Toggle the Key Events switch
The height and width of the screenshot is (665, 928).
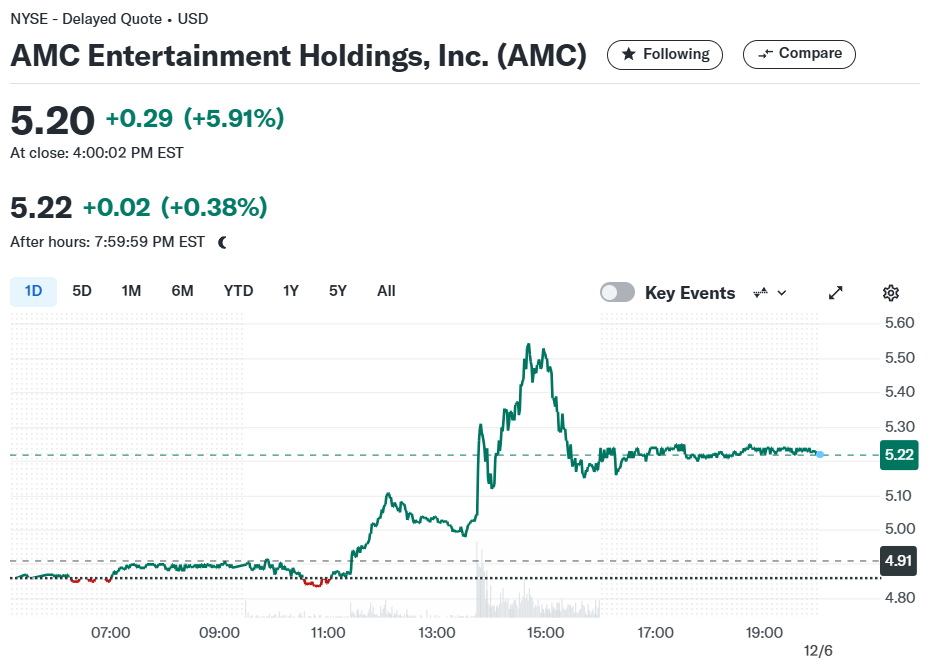(x=617, y=292)
